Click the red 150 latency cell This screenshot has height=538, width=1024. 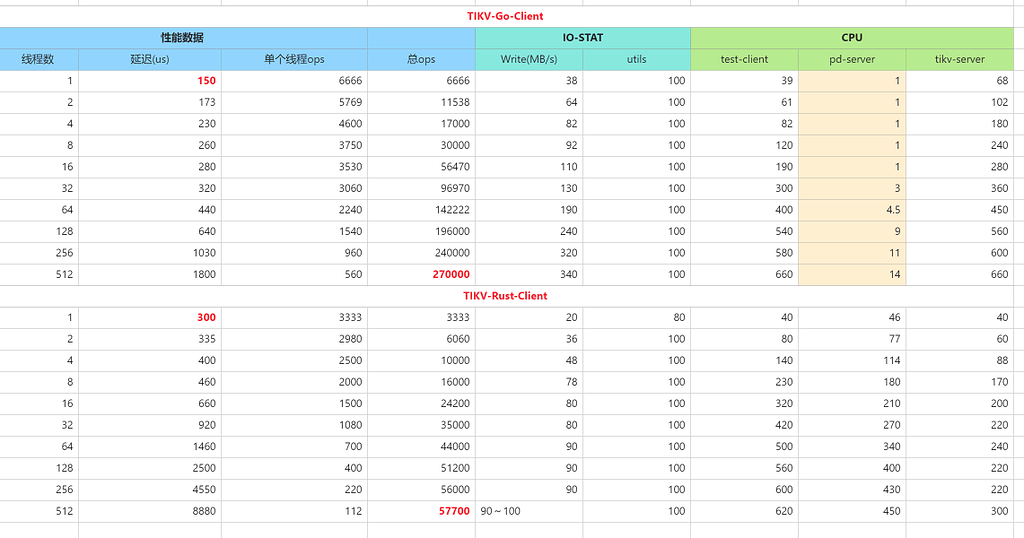pyautogui.click(x=206, y=81)
